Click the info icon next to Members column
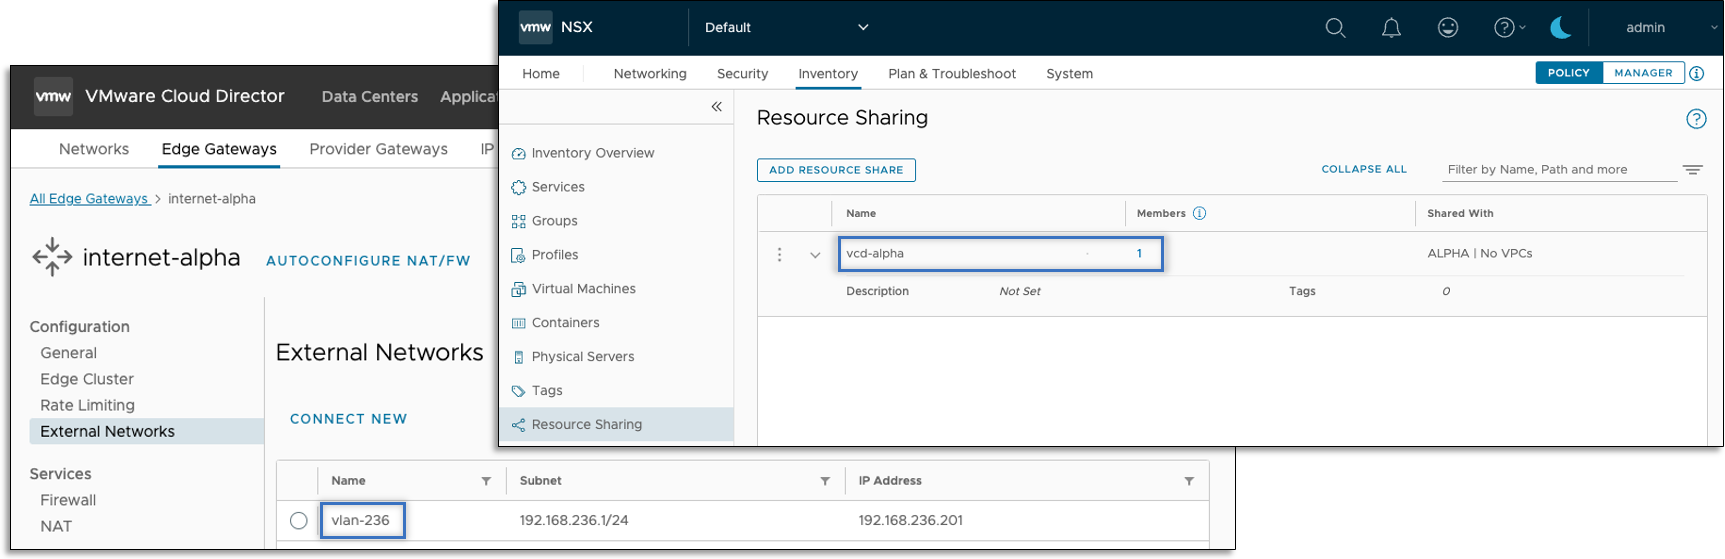The height and width of the screenshot is (559, 1725). point(1200,213)
